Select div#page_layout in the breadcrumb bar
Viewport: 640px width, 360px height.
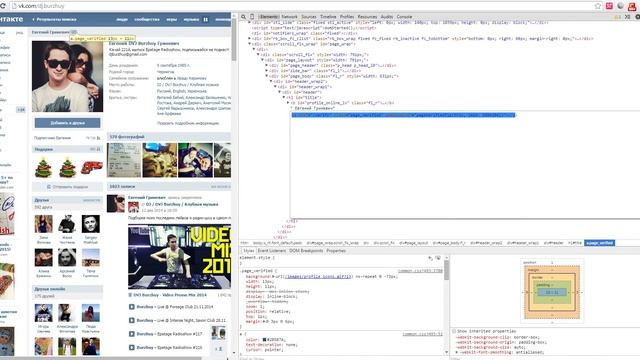click(x=413, y=243)
